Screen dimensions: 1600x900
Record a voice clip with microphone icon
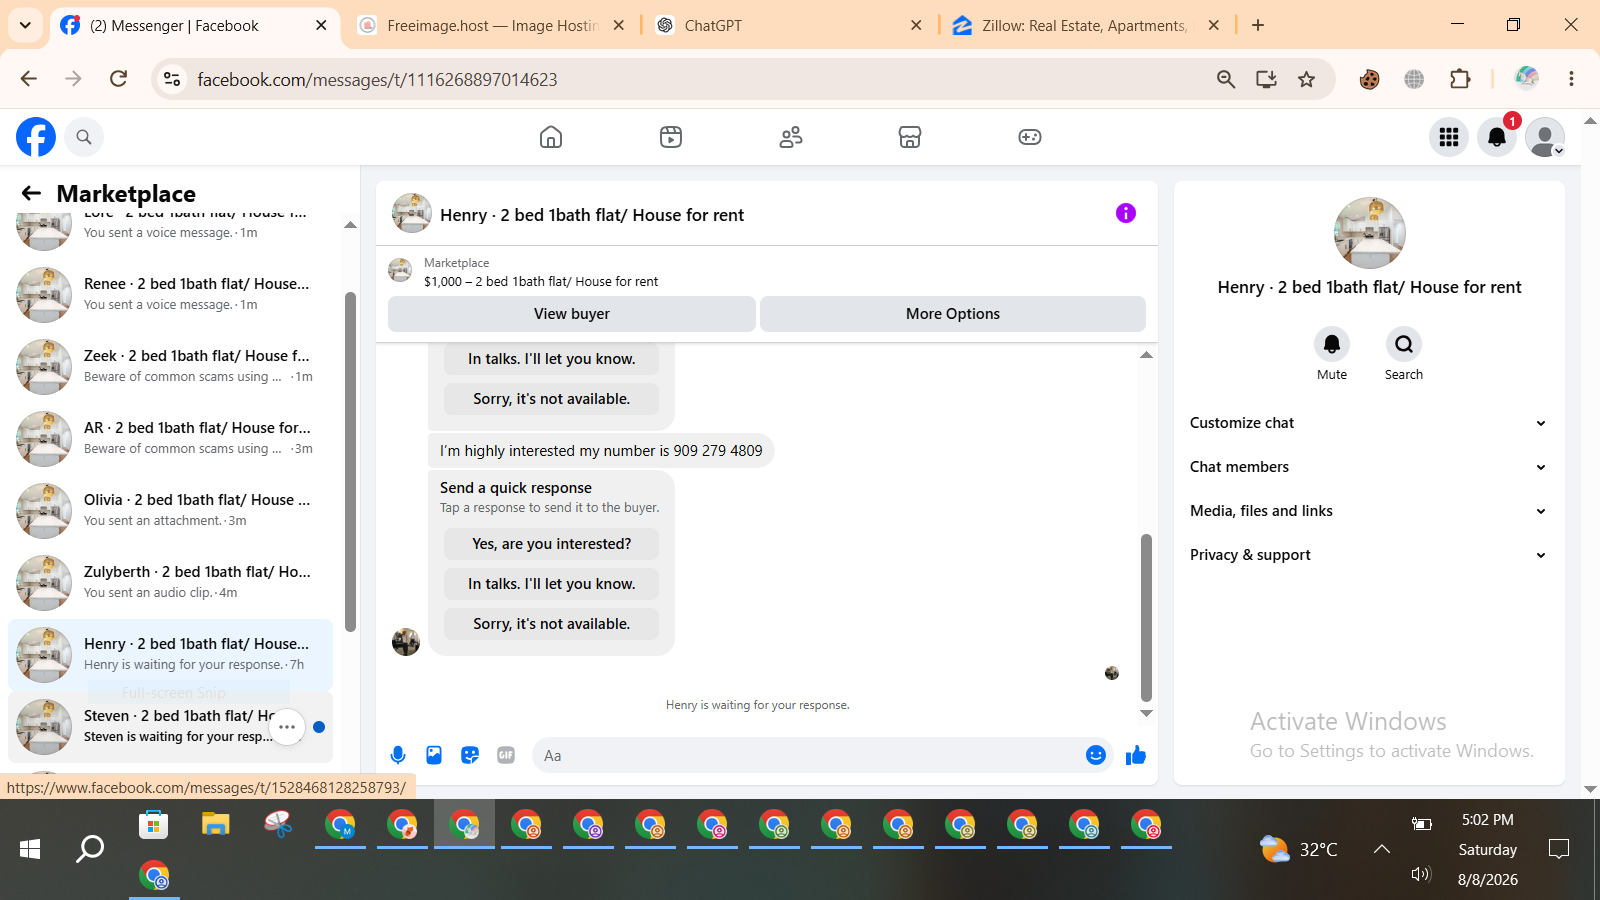[398, 755]
